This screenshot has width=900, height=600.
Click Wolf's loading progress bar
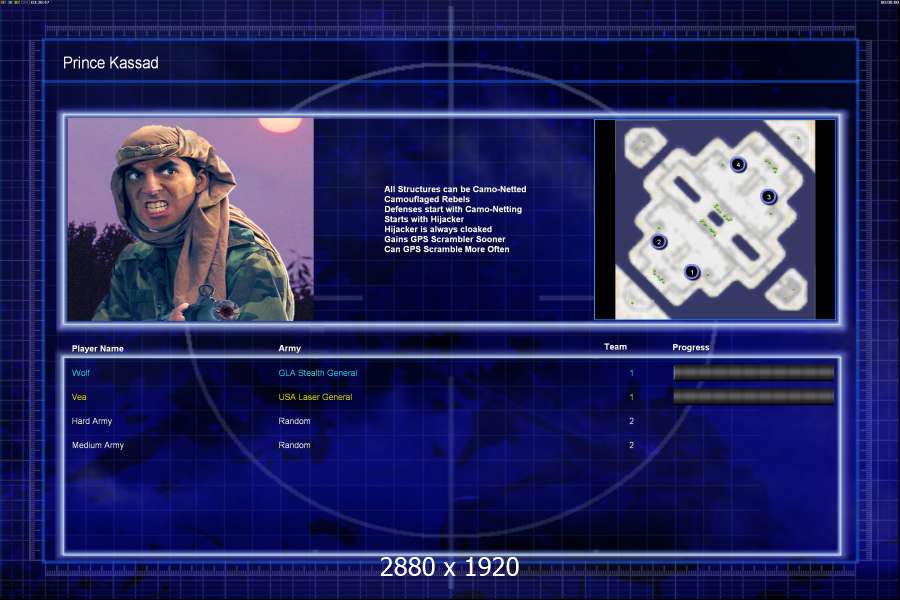click(754, 373)
